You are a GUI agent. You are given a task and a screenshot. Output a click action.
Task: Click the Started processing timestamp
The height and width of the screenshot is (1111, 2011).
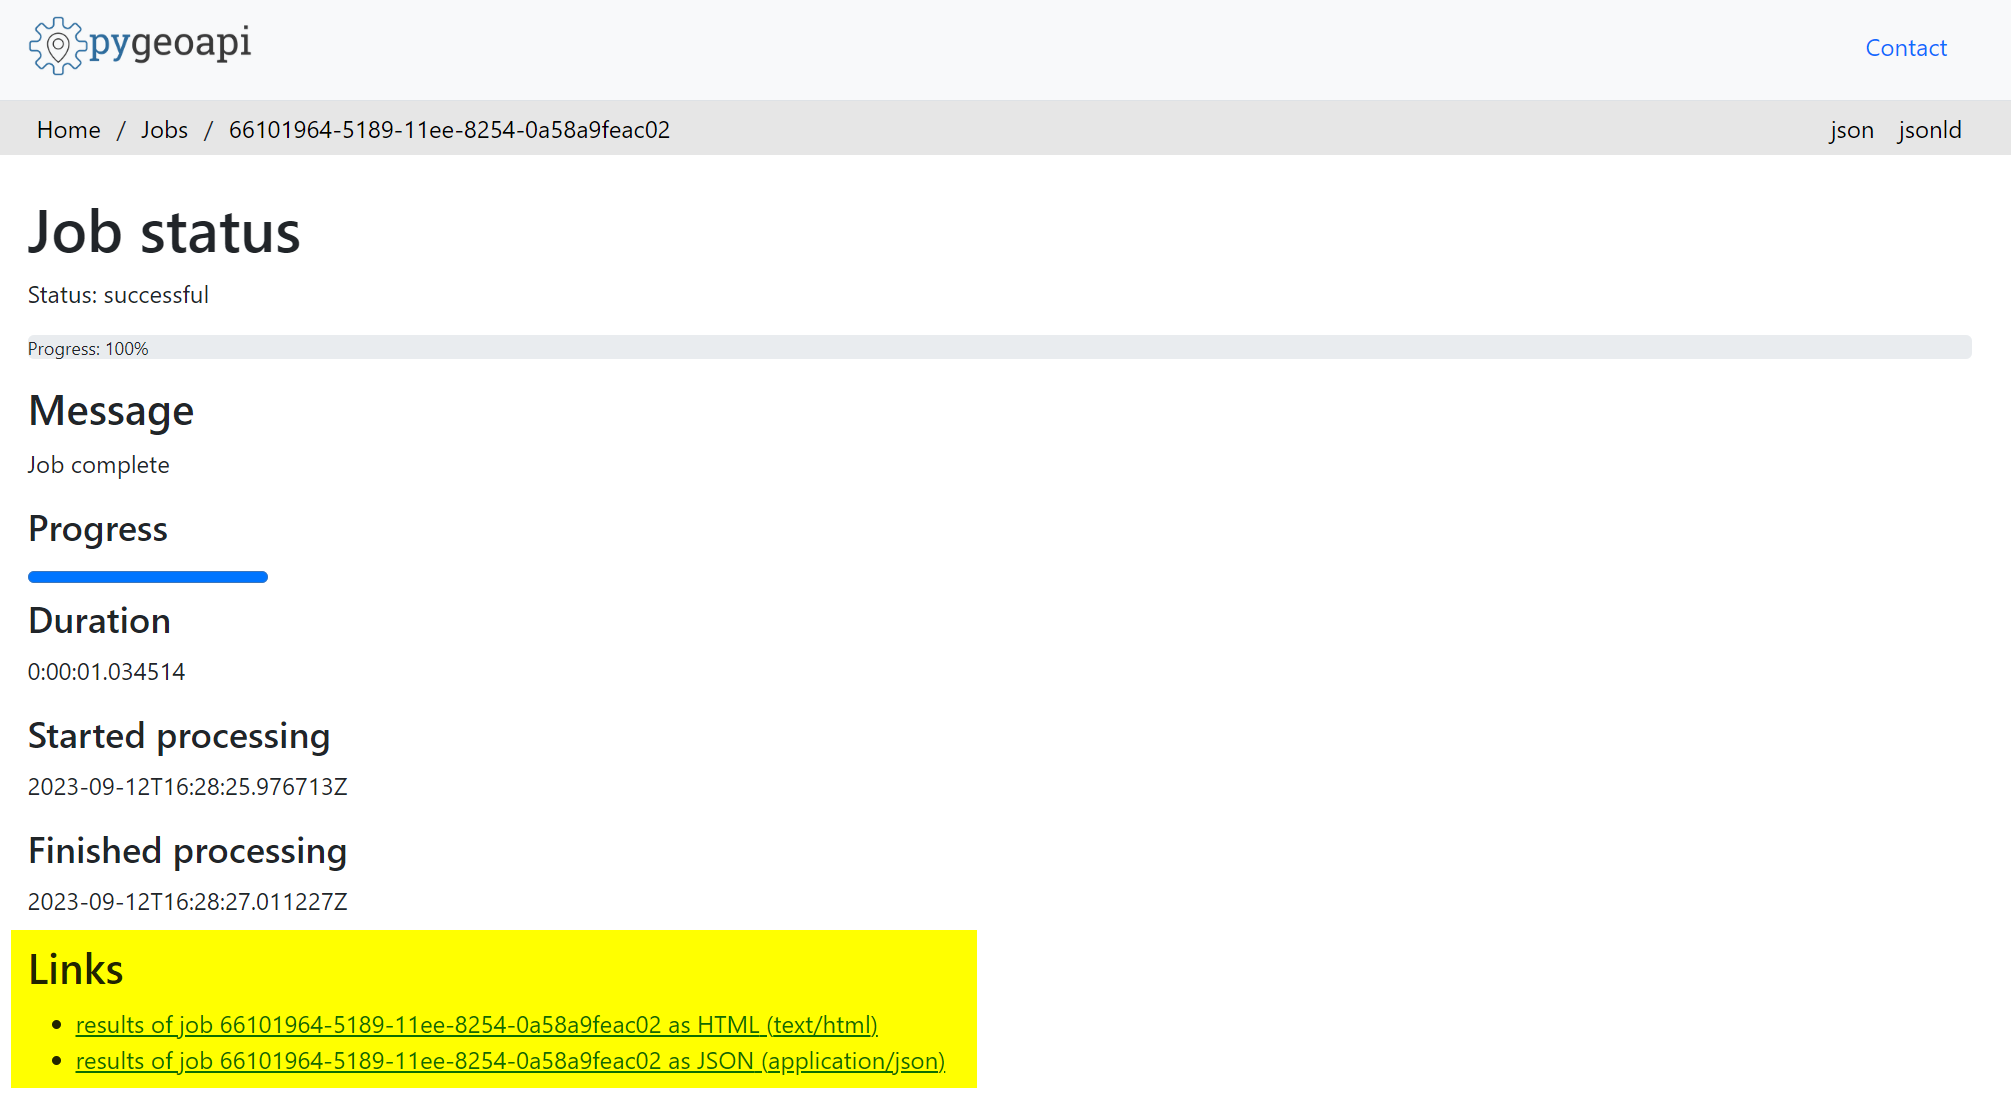pos(187,786)
